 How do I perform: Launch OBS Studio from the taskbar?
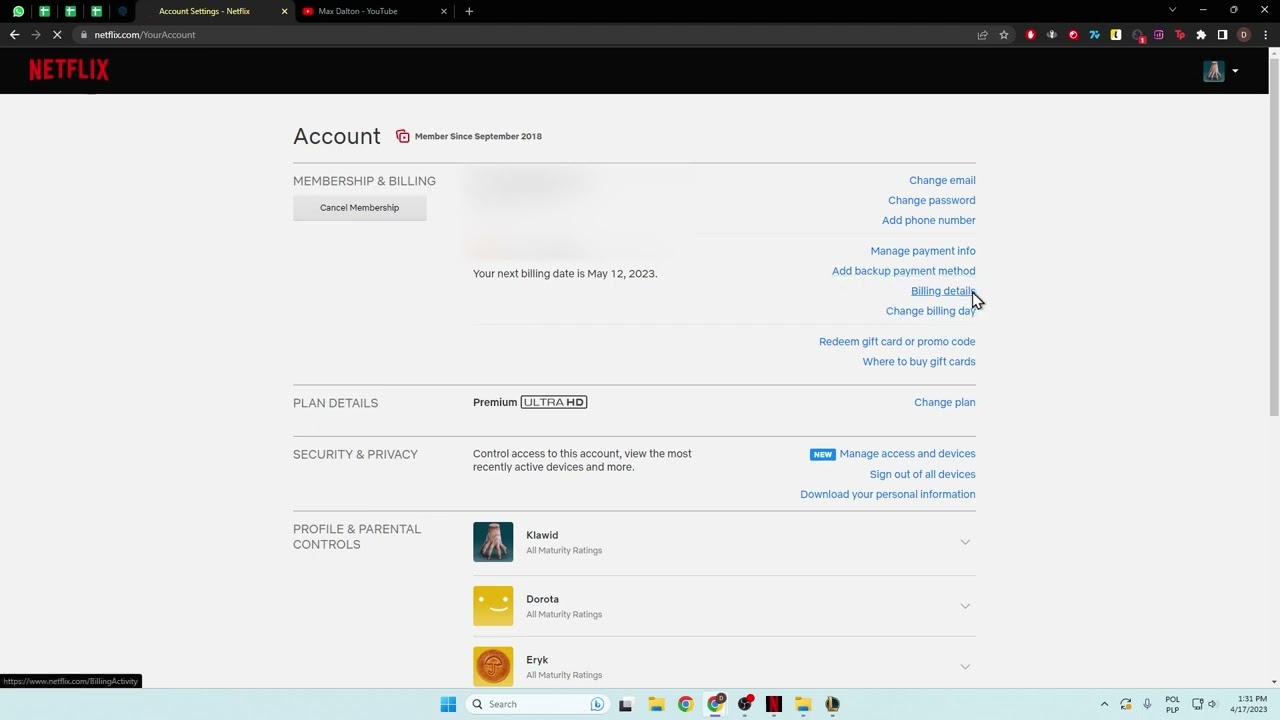click(x=745, y=704)
